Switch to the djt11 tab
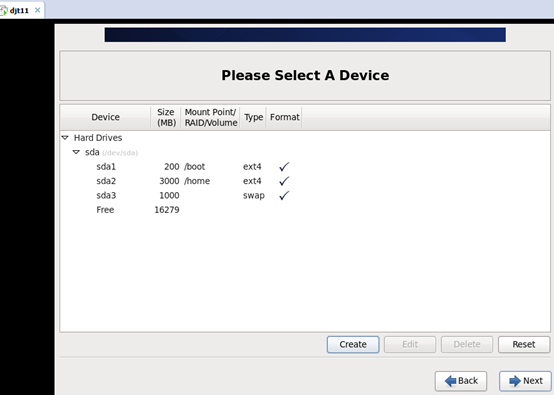 pos(19,10)
